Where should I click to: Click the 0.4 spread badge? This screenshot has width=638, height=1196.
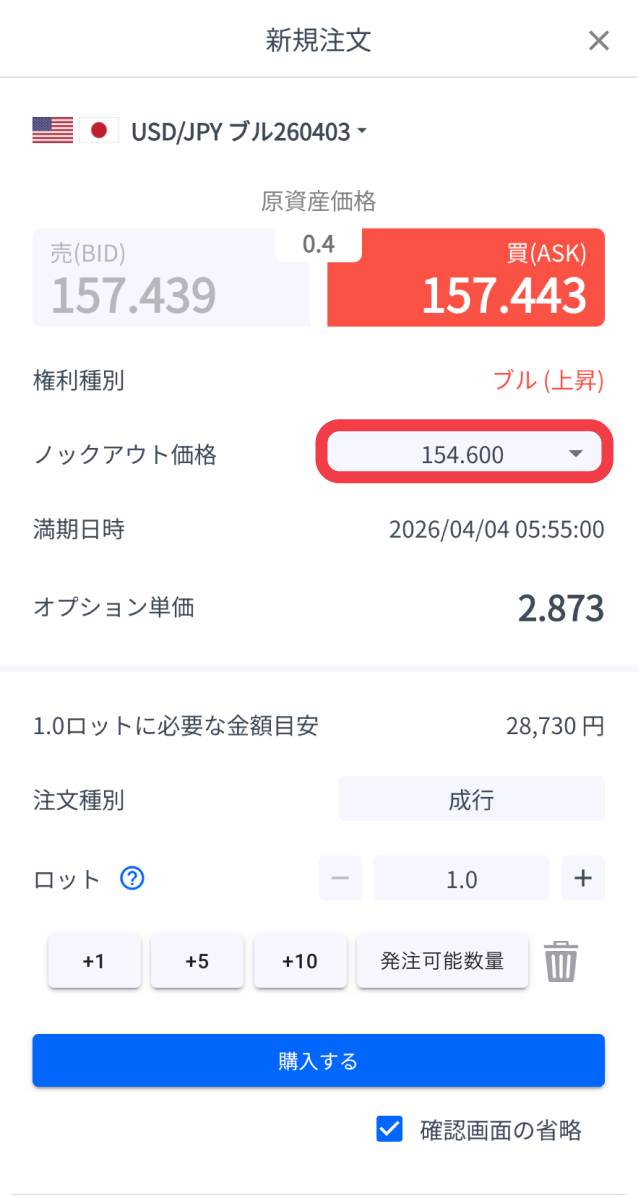[319, 242]
